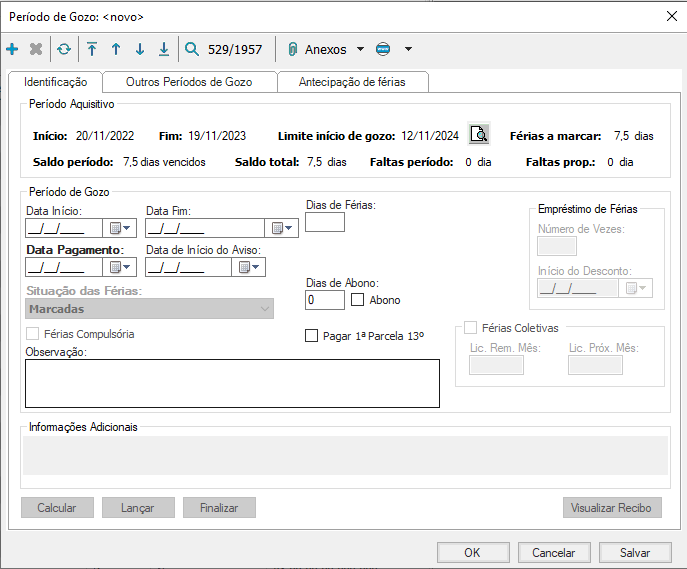The height and width of the screenshot is (569, 687).
Task: Go to next record down arrow
Action: (x=140, y=49)
